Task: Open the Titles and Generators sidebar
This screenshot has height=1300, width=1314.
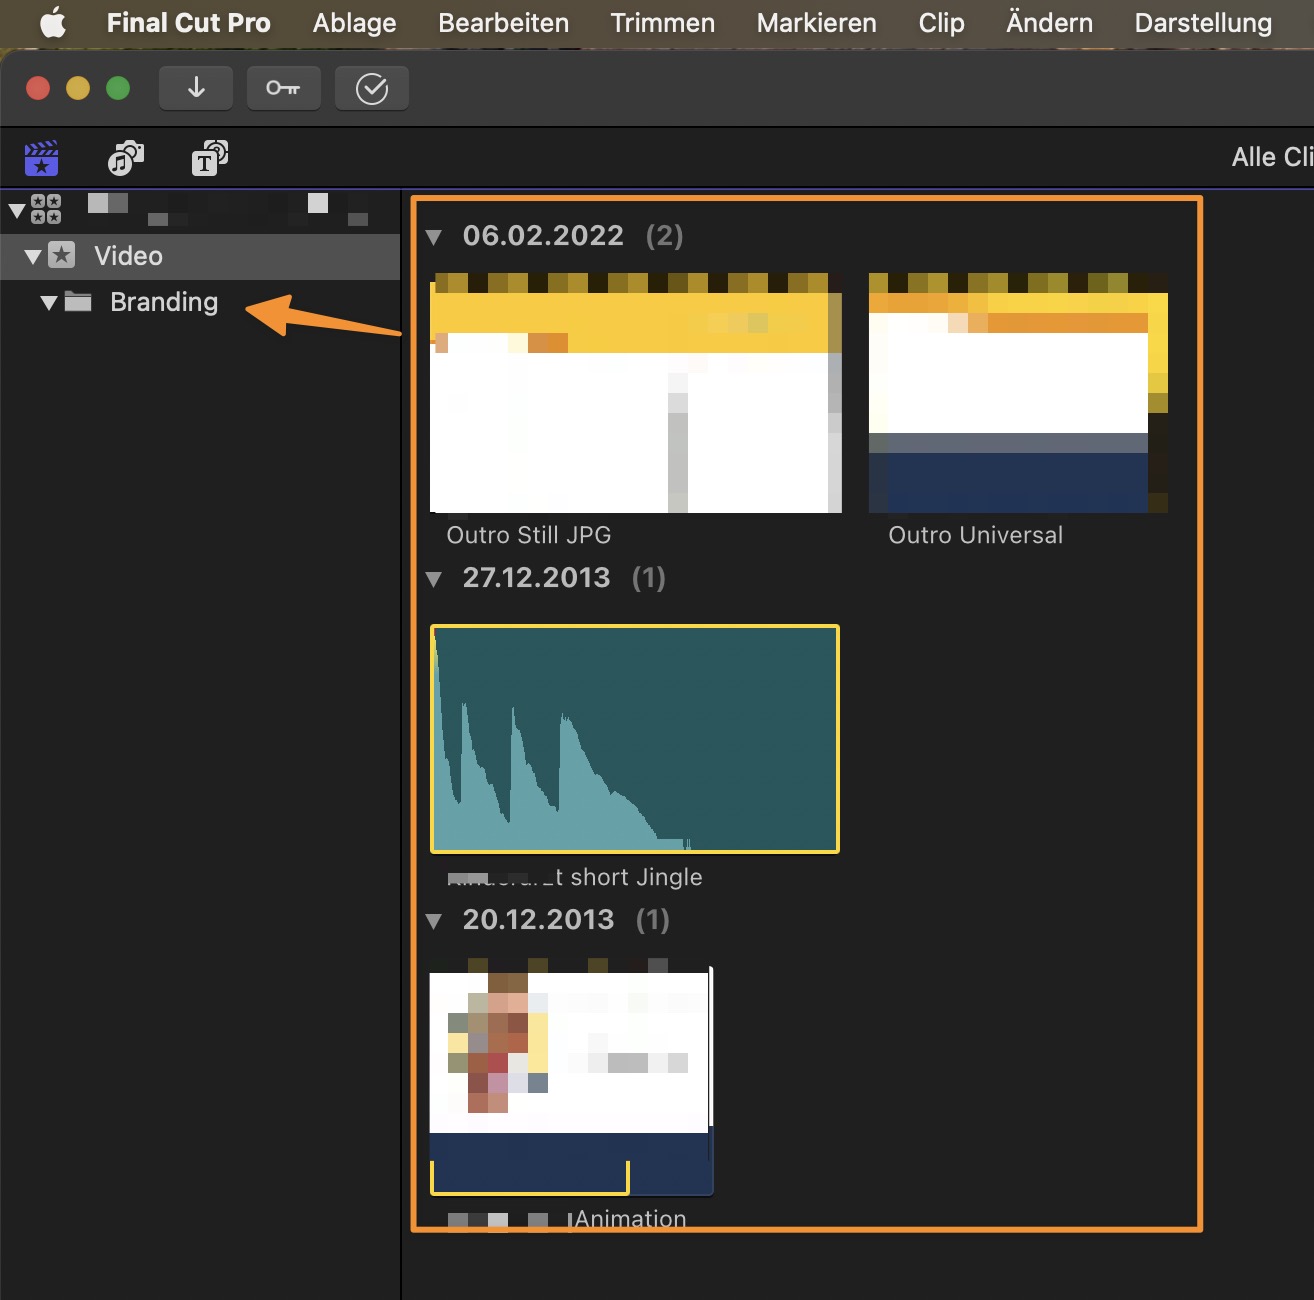Action: pos(209,158)
